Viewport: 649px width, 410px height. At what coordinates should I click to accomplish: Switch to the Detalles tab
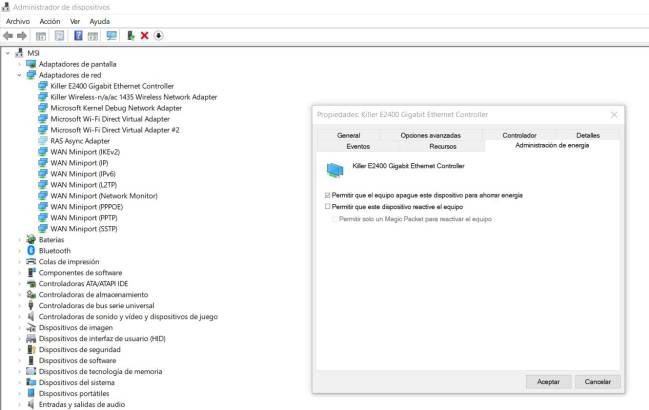click(588, 135)
